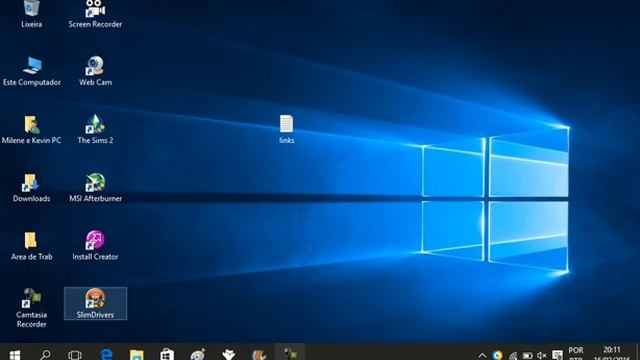Screen dimensions: 640x360
Task: Select the links text file icon
Action: point(287,129)
